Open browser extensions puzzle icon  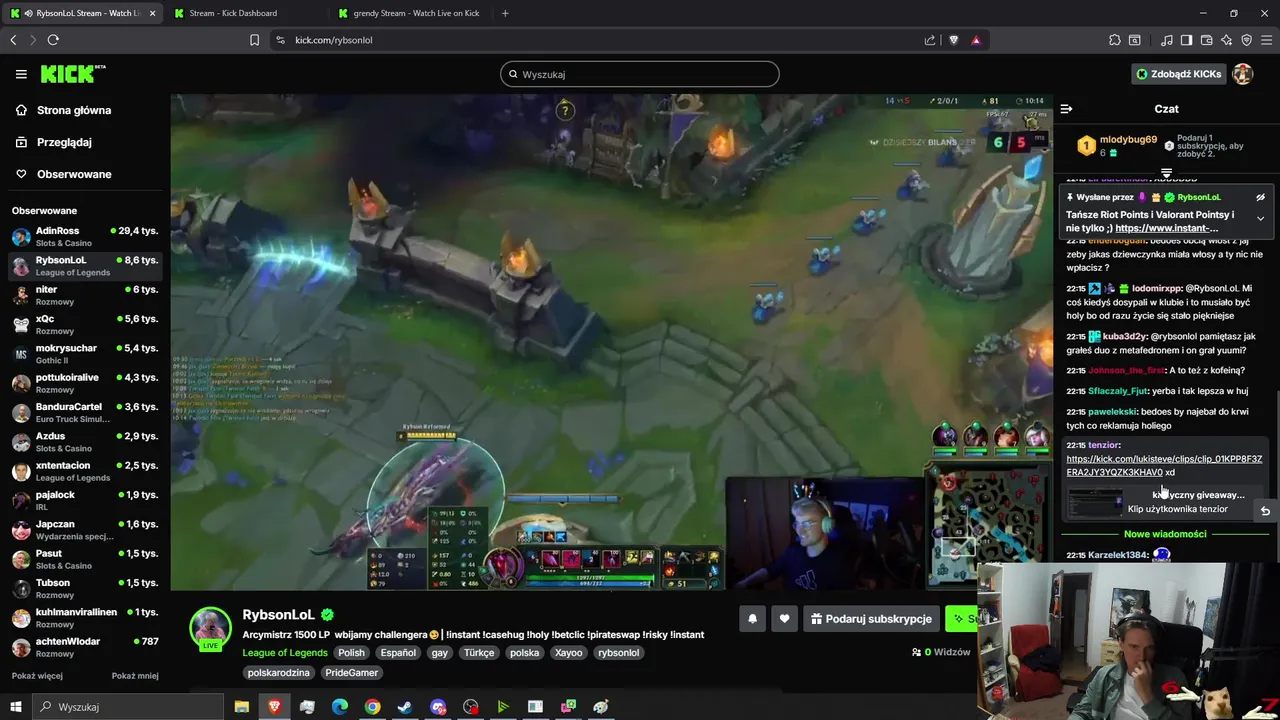tap(1115, 40)
